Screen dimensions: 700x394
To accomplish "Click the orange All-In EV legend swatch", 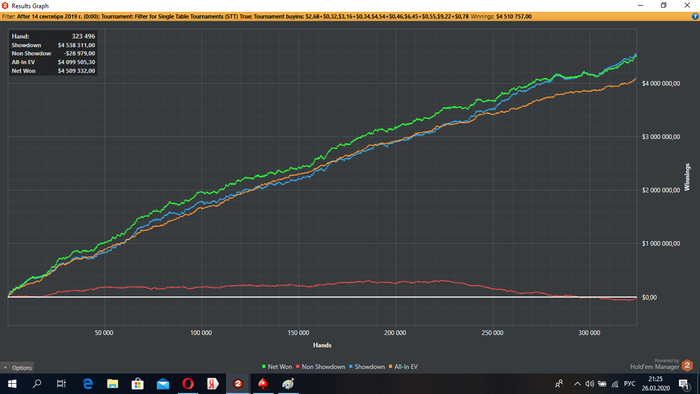I will pos(391,367).
